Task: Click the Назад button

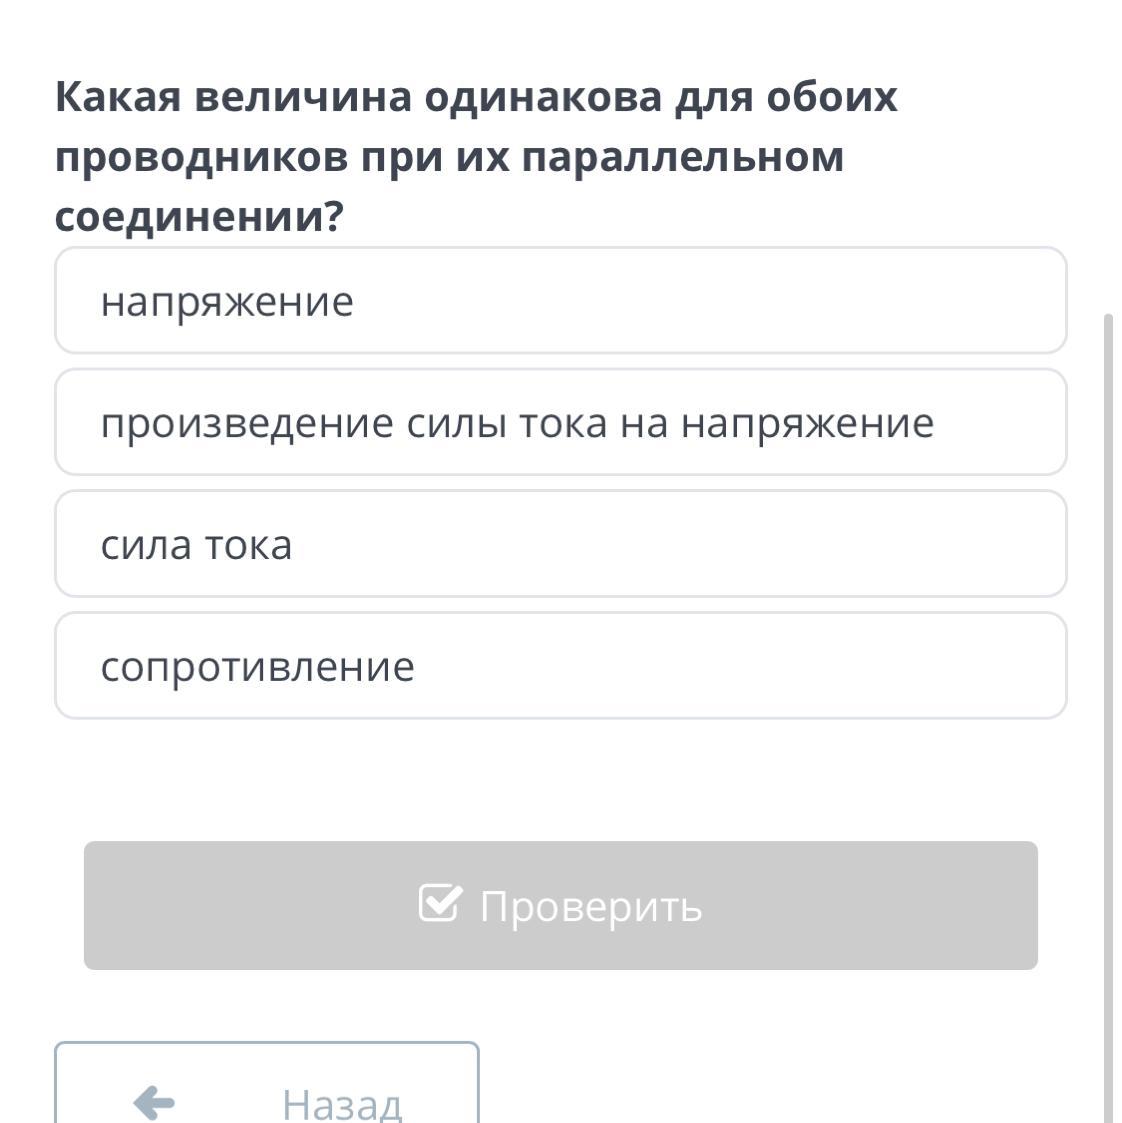Action: click(267, 1100)
